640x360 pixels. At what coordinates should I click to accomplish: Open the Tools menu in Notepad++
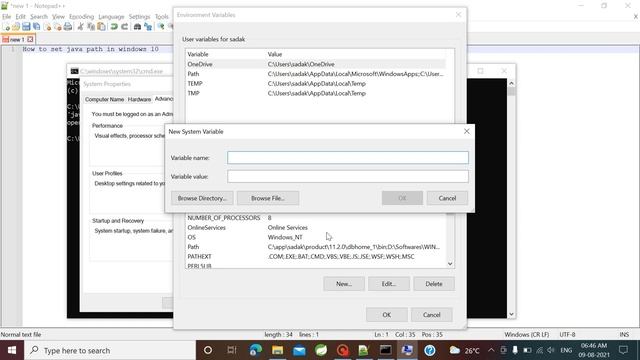pyautogui.click(x=162, y=17)
